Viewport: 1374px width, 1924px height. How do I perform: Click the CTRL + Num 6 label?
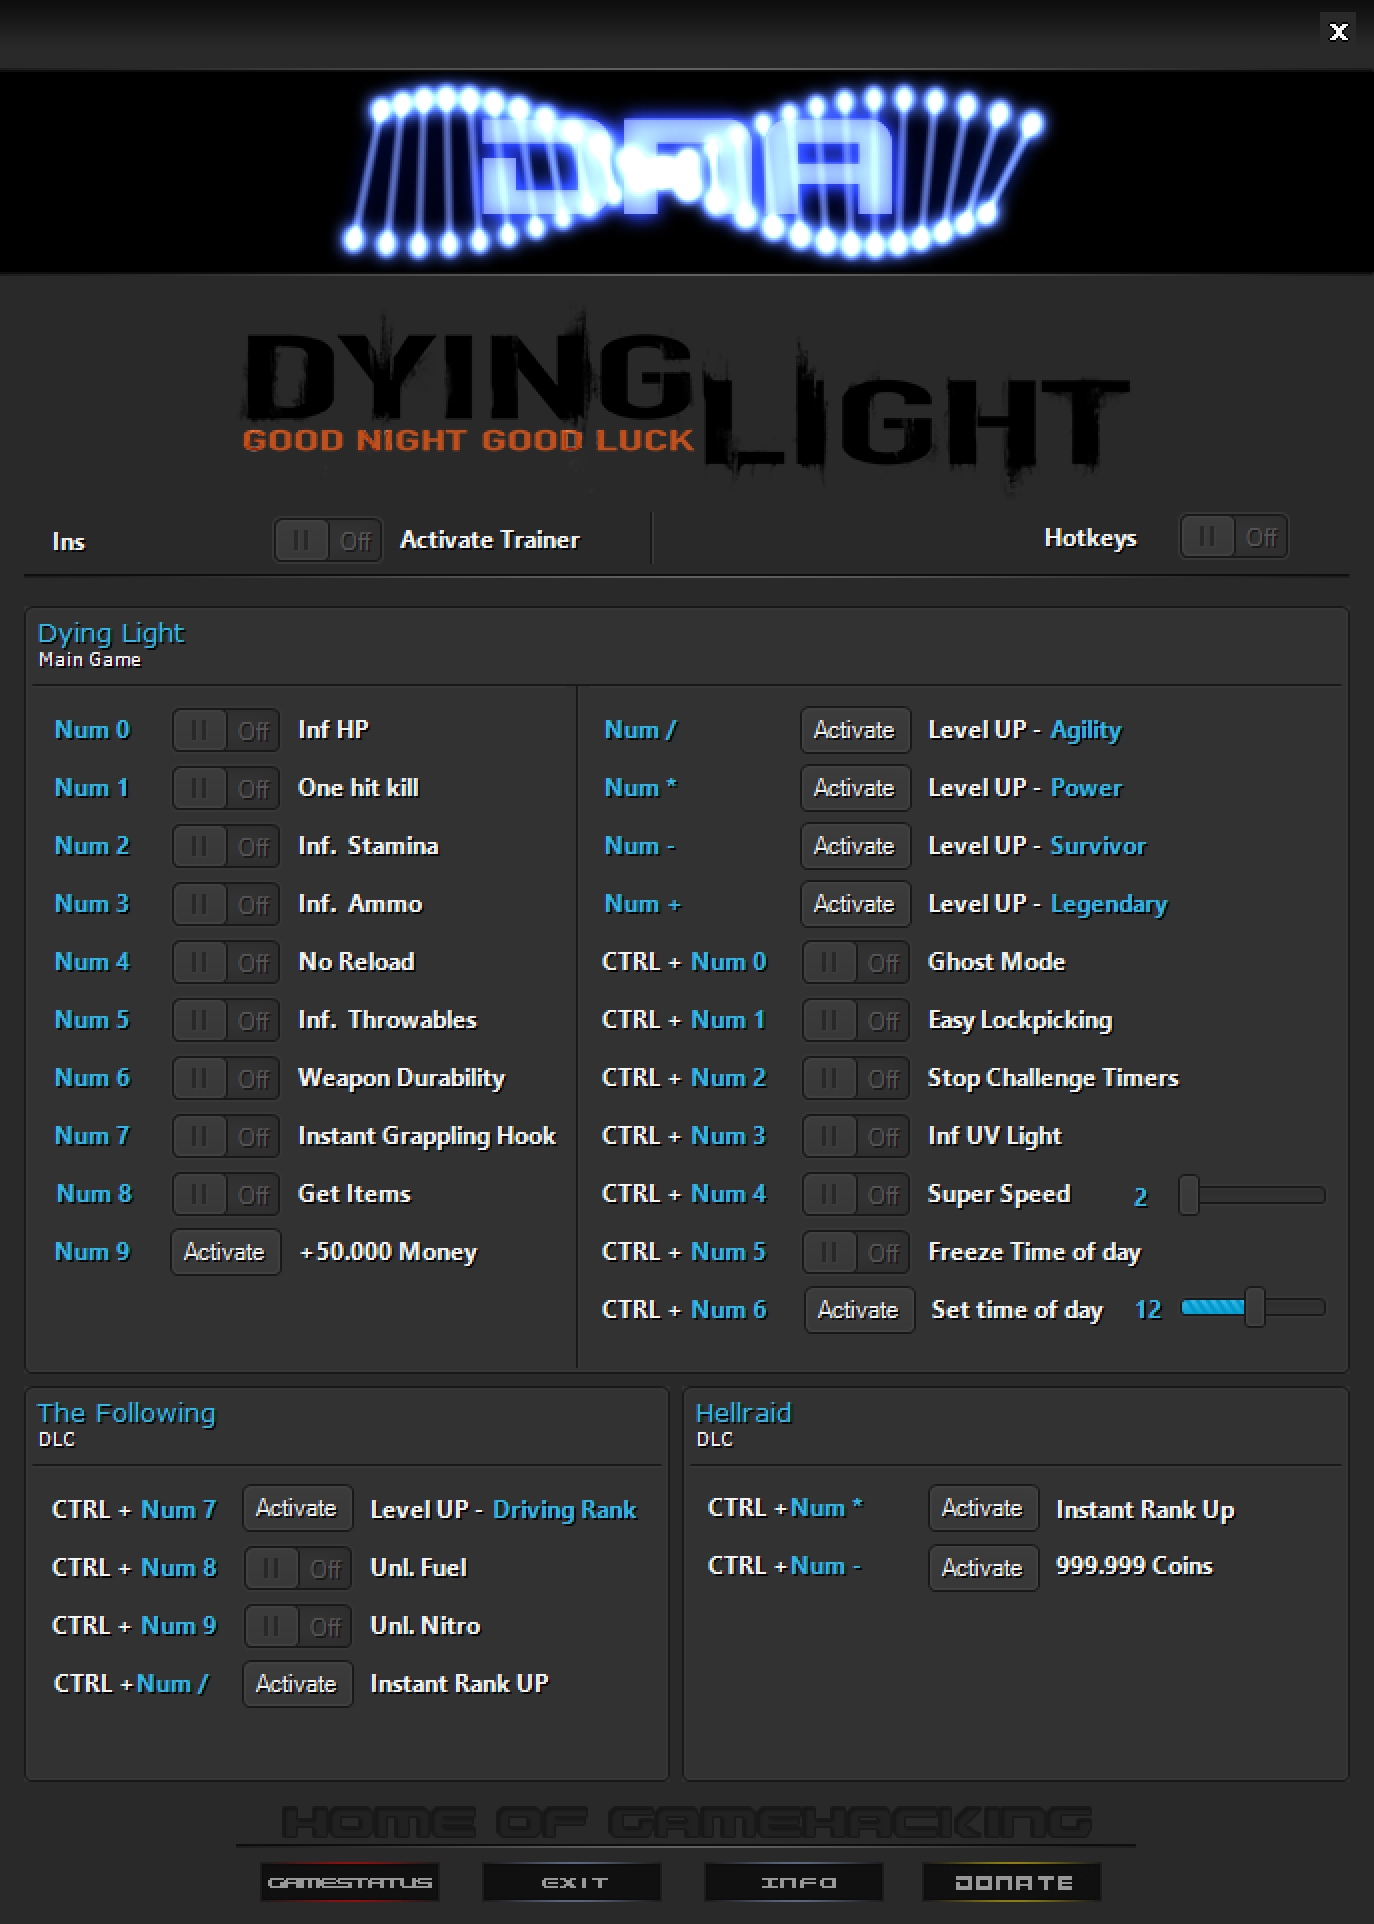(x=684, y=1310)
